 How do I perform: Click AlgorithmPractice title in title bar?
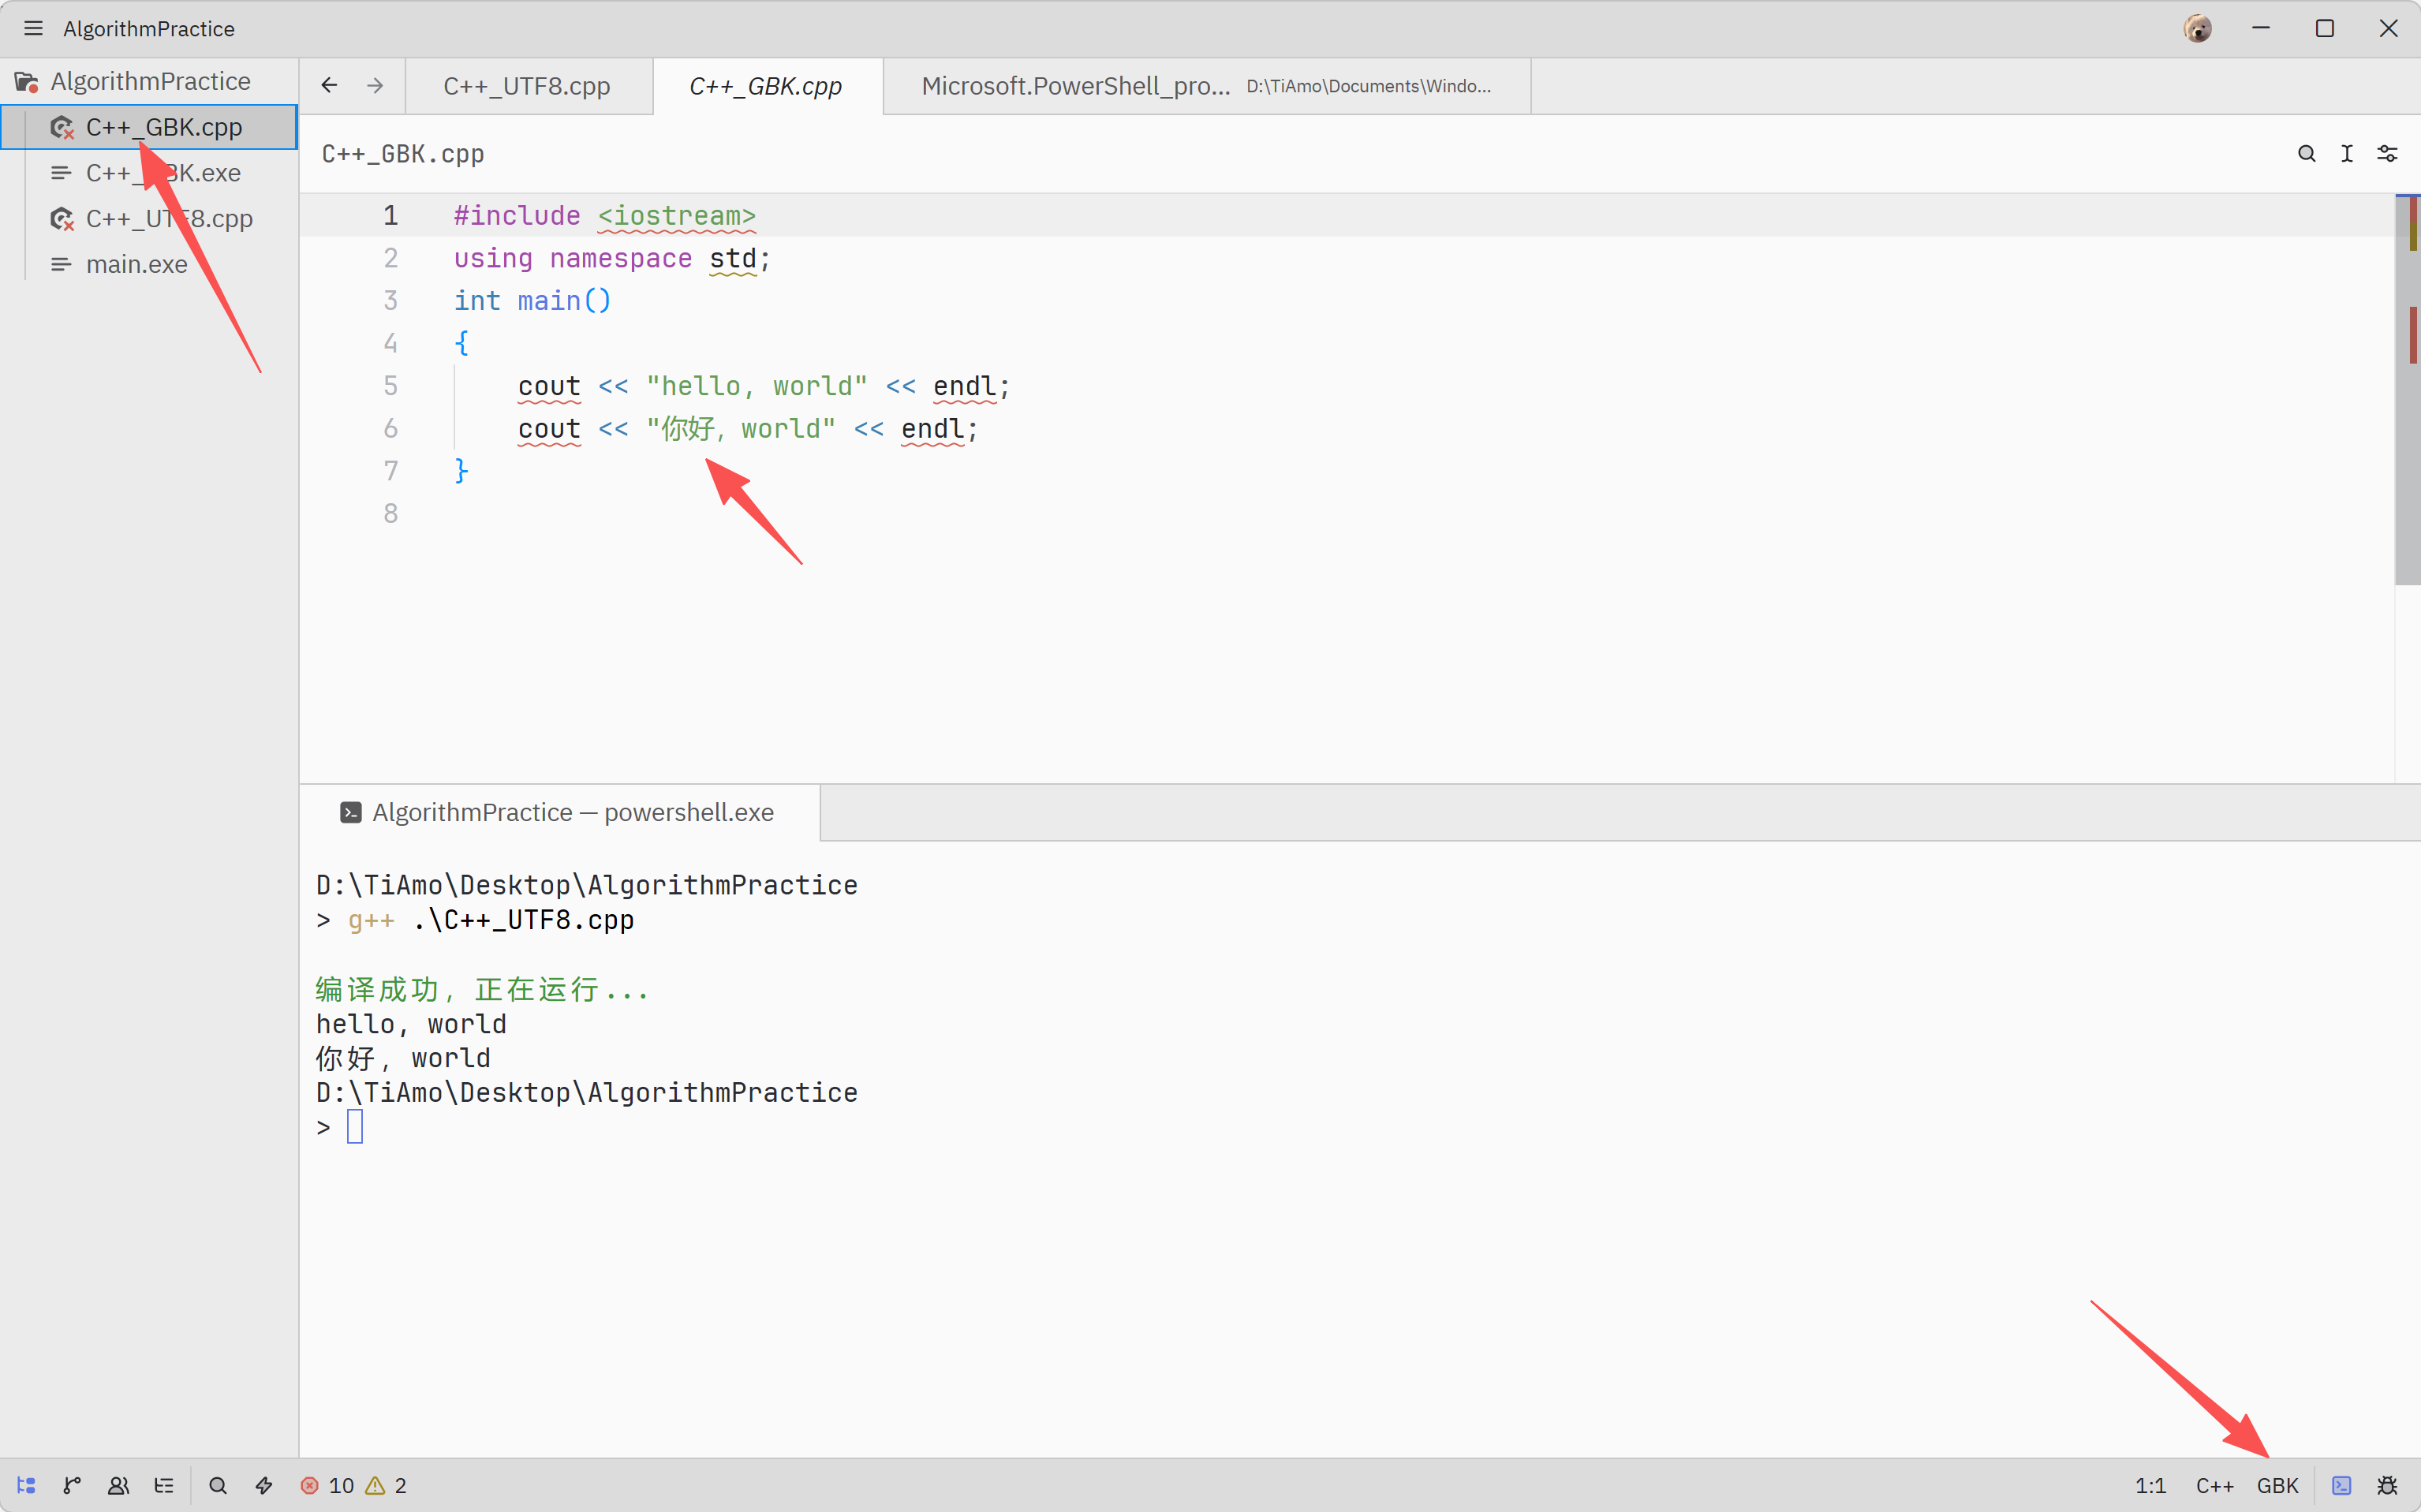tap(149, 28)
